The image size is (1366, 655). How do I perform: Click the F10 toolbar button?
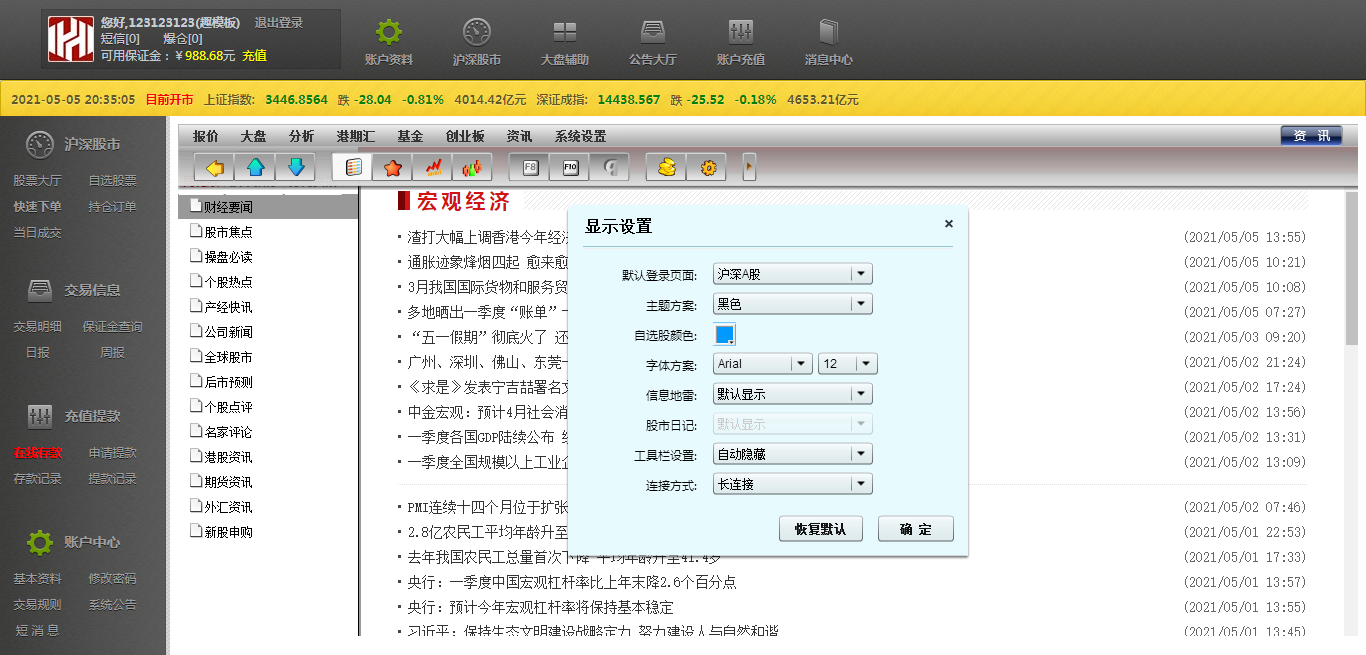point(570,168)
